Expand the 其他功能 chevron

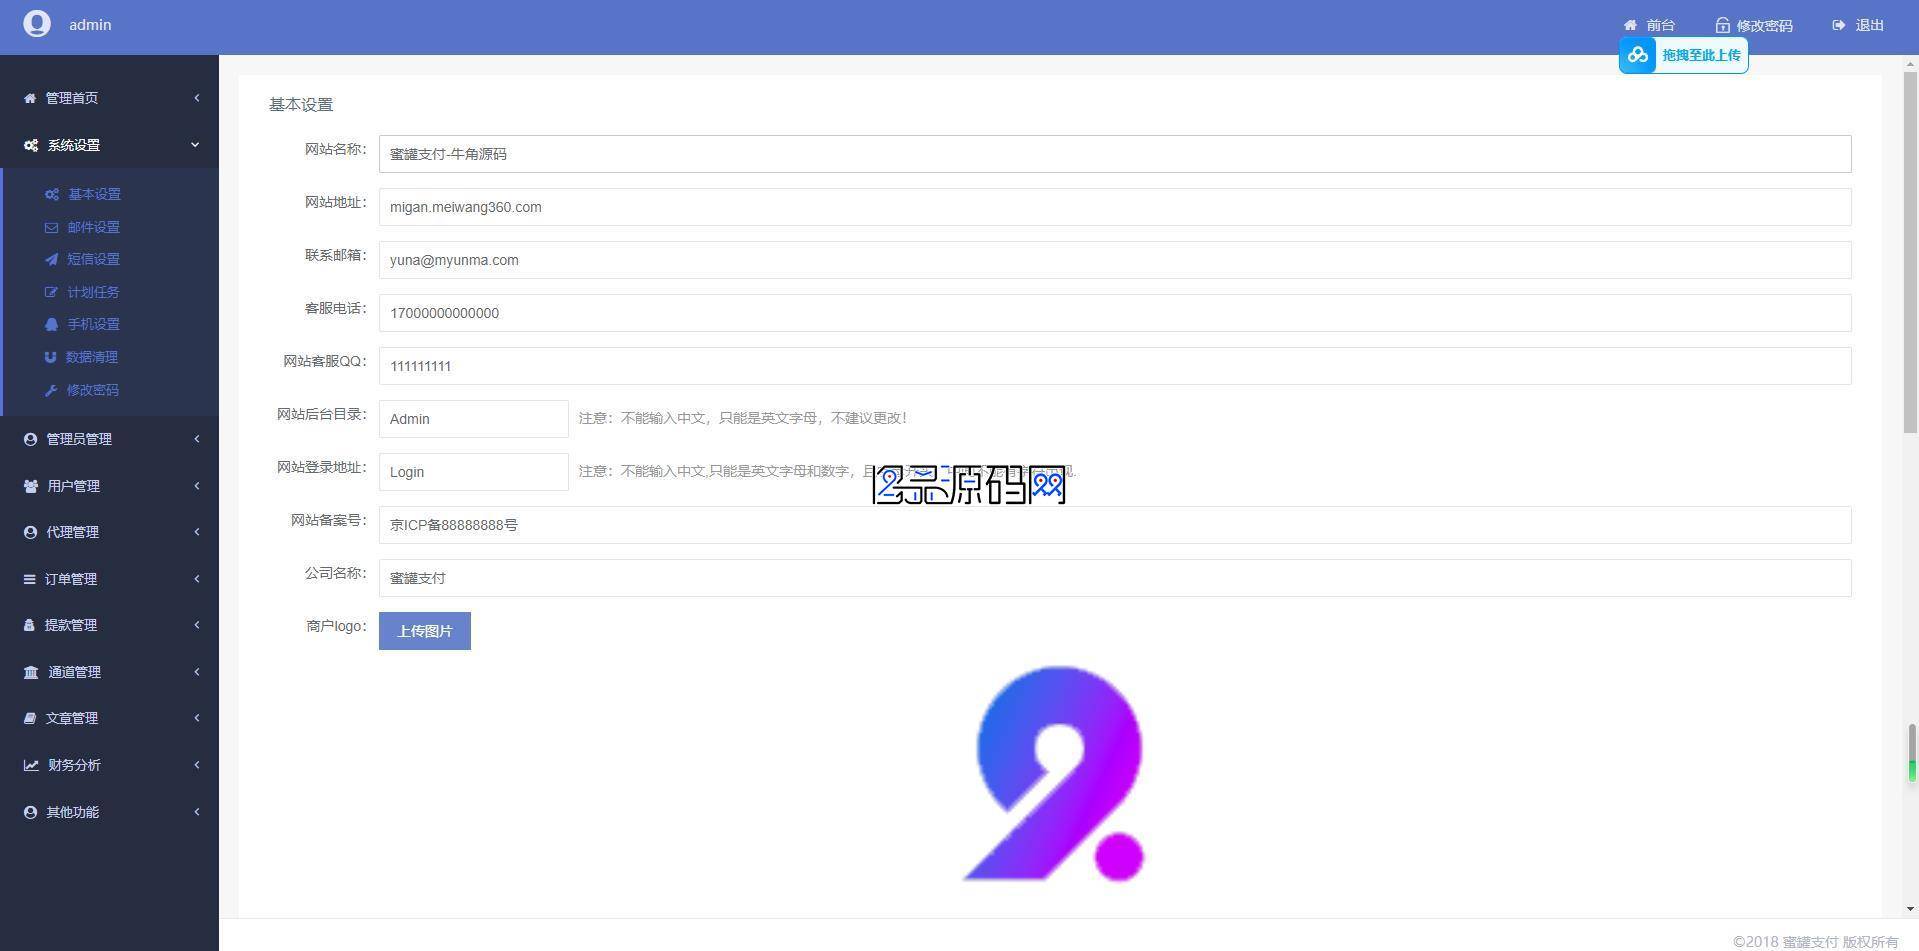point(196,811)
